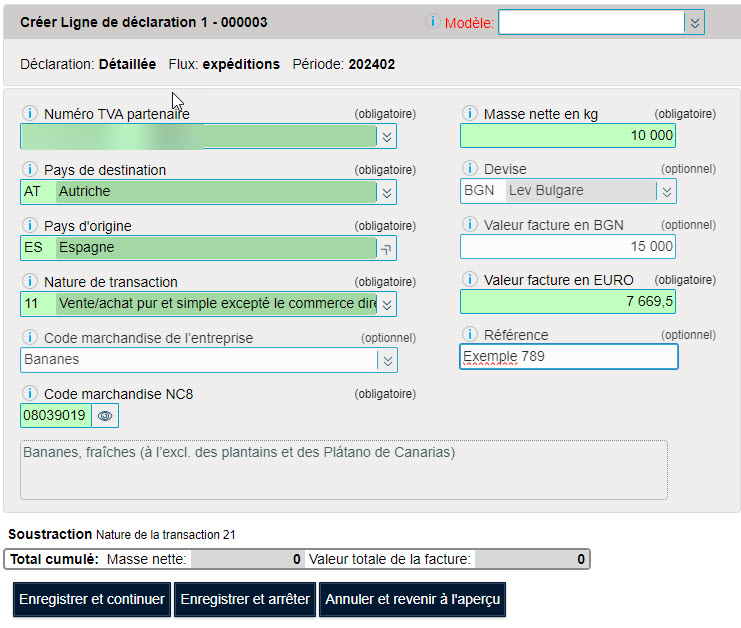Screen dimensions: 741x628
Task: Open the Modèle dropdown
Action: [694, 23]
